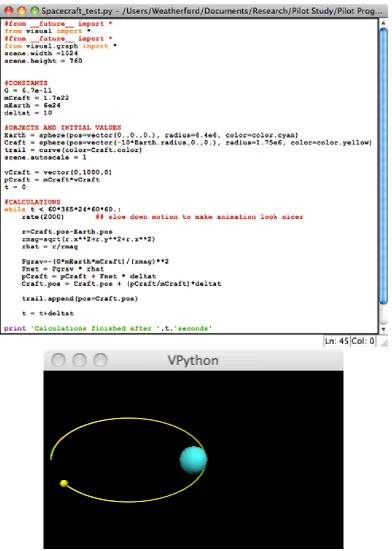Click the cyan Earth sphere in VPython
Screen dimensions: 392x551
[x=194, y=460]
